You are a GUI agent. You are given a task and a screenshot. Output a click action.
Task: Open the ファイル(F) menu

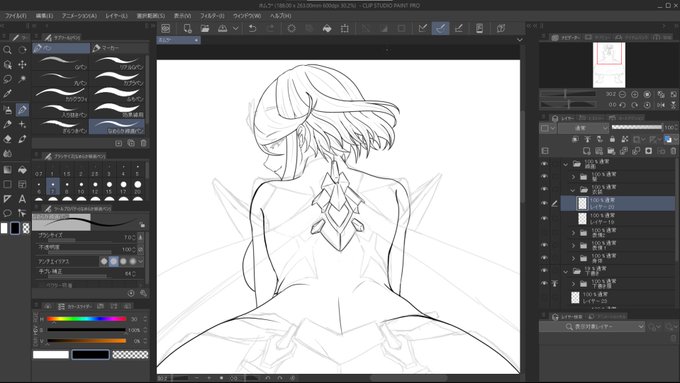[16, 16]
